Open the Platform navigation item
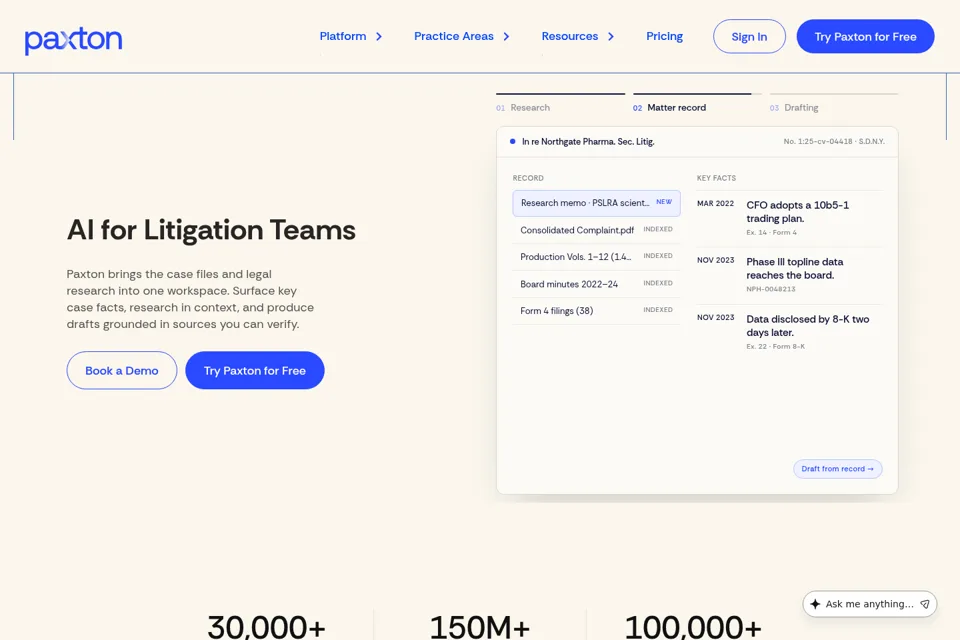Image resolution: width=960 pixels, height=640 pixels. 343,36
